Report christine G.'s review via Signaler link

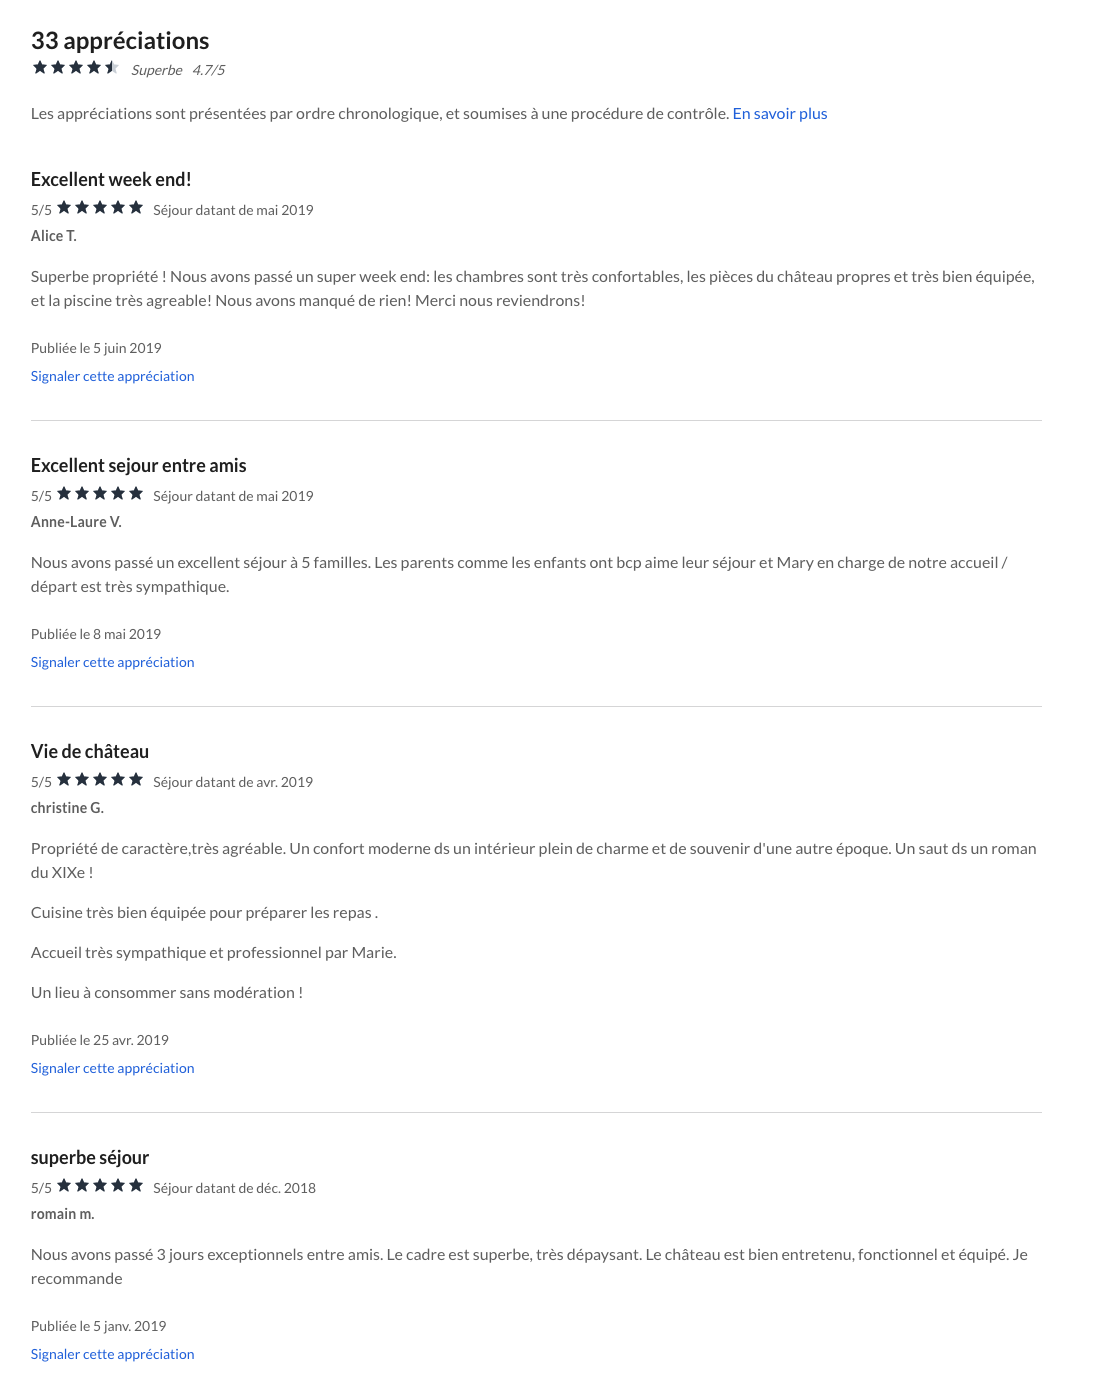[112, 1068]
